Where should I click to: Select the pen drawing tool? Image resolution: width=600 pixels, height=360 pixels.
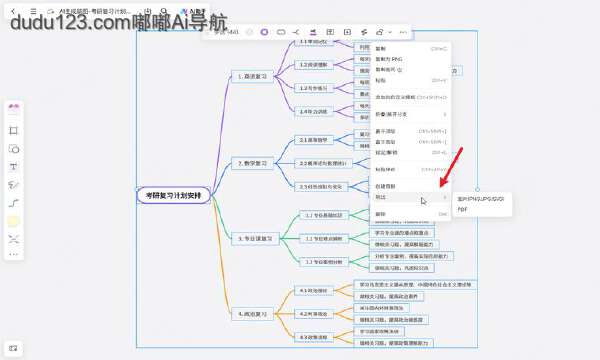click(x=13, y=185)
